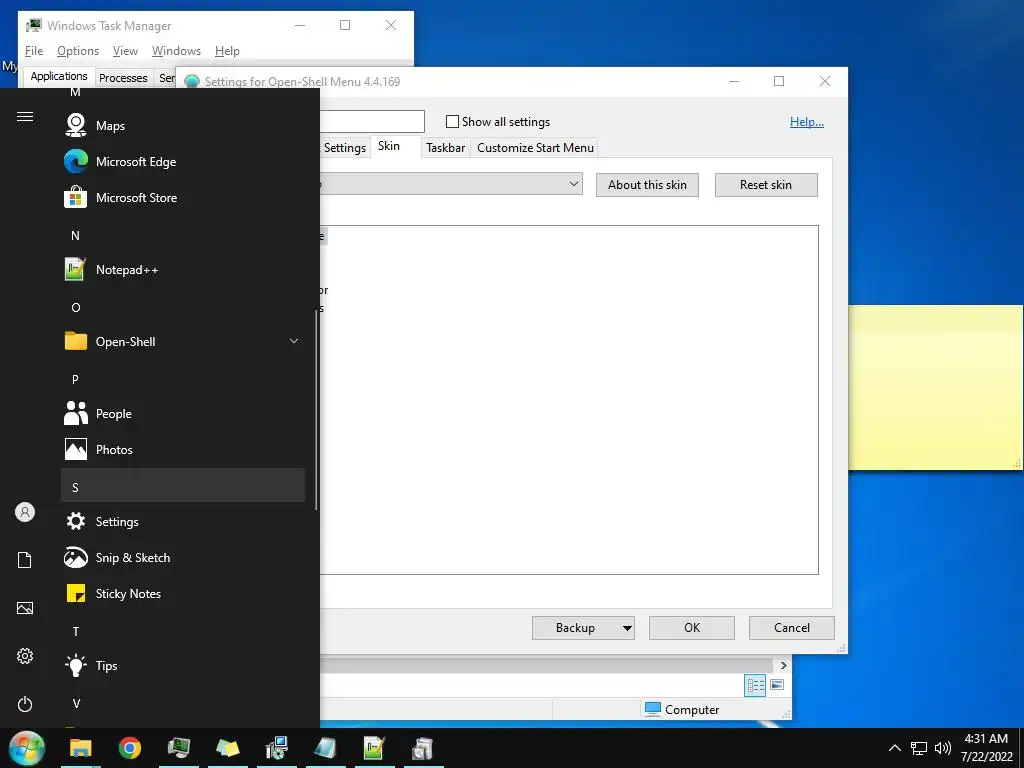Open the Options menu in Task Manager
This screenshot has height=768, width=1024.
click(78, 51)
